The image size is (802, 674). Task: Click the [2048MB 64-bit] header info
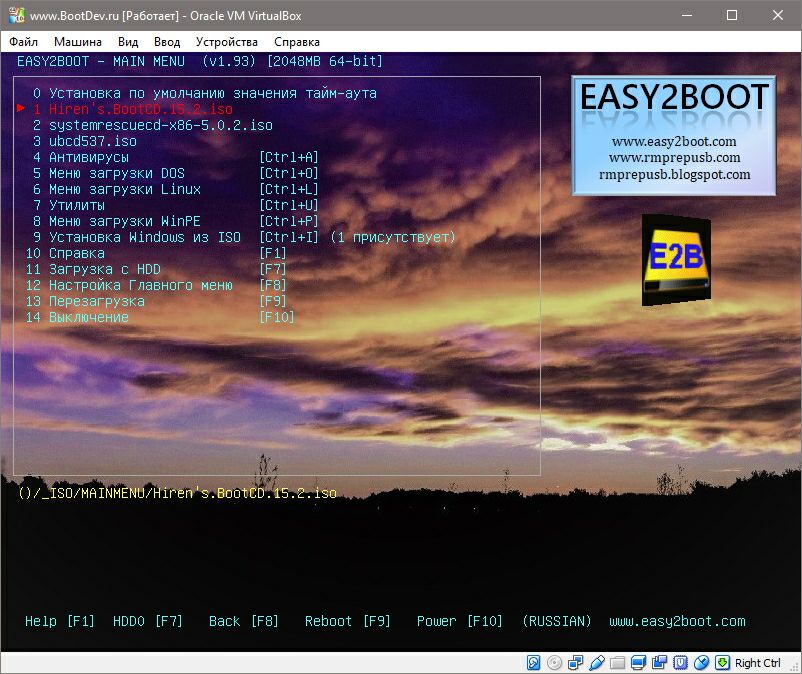tap(325, 61)
